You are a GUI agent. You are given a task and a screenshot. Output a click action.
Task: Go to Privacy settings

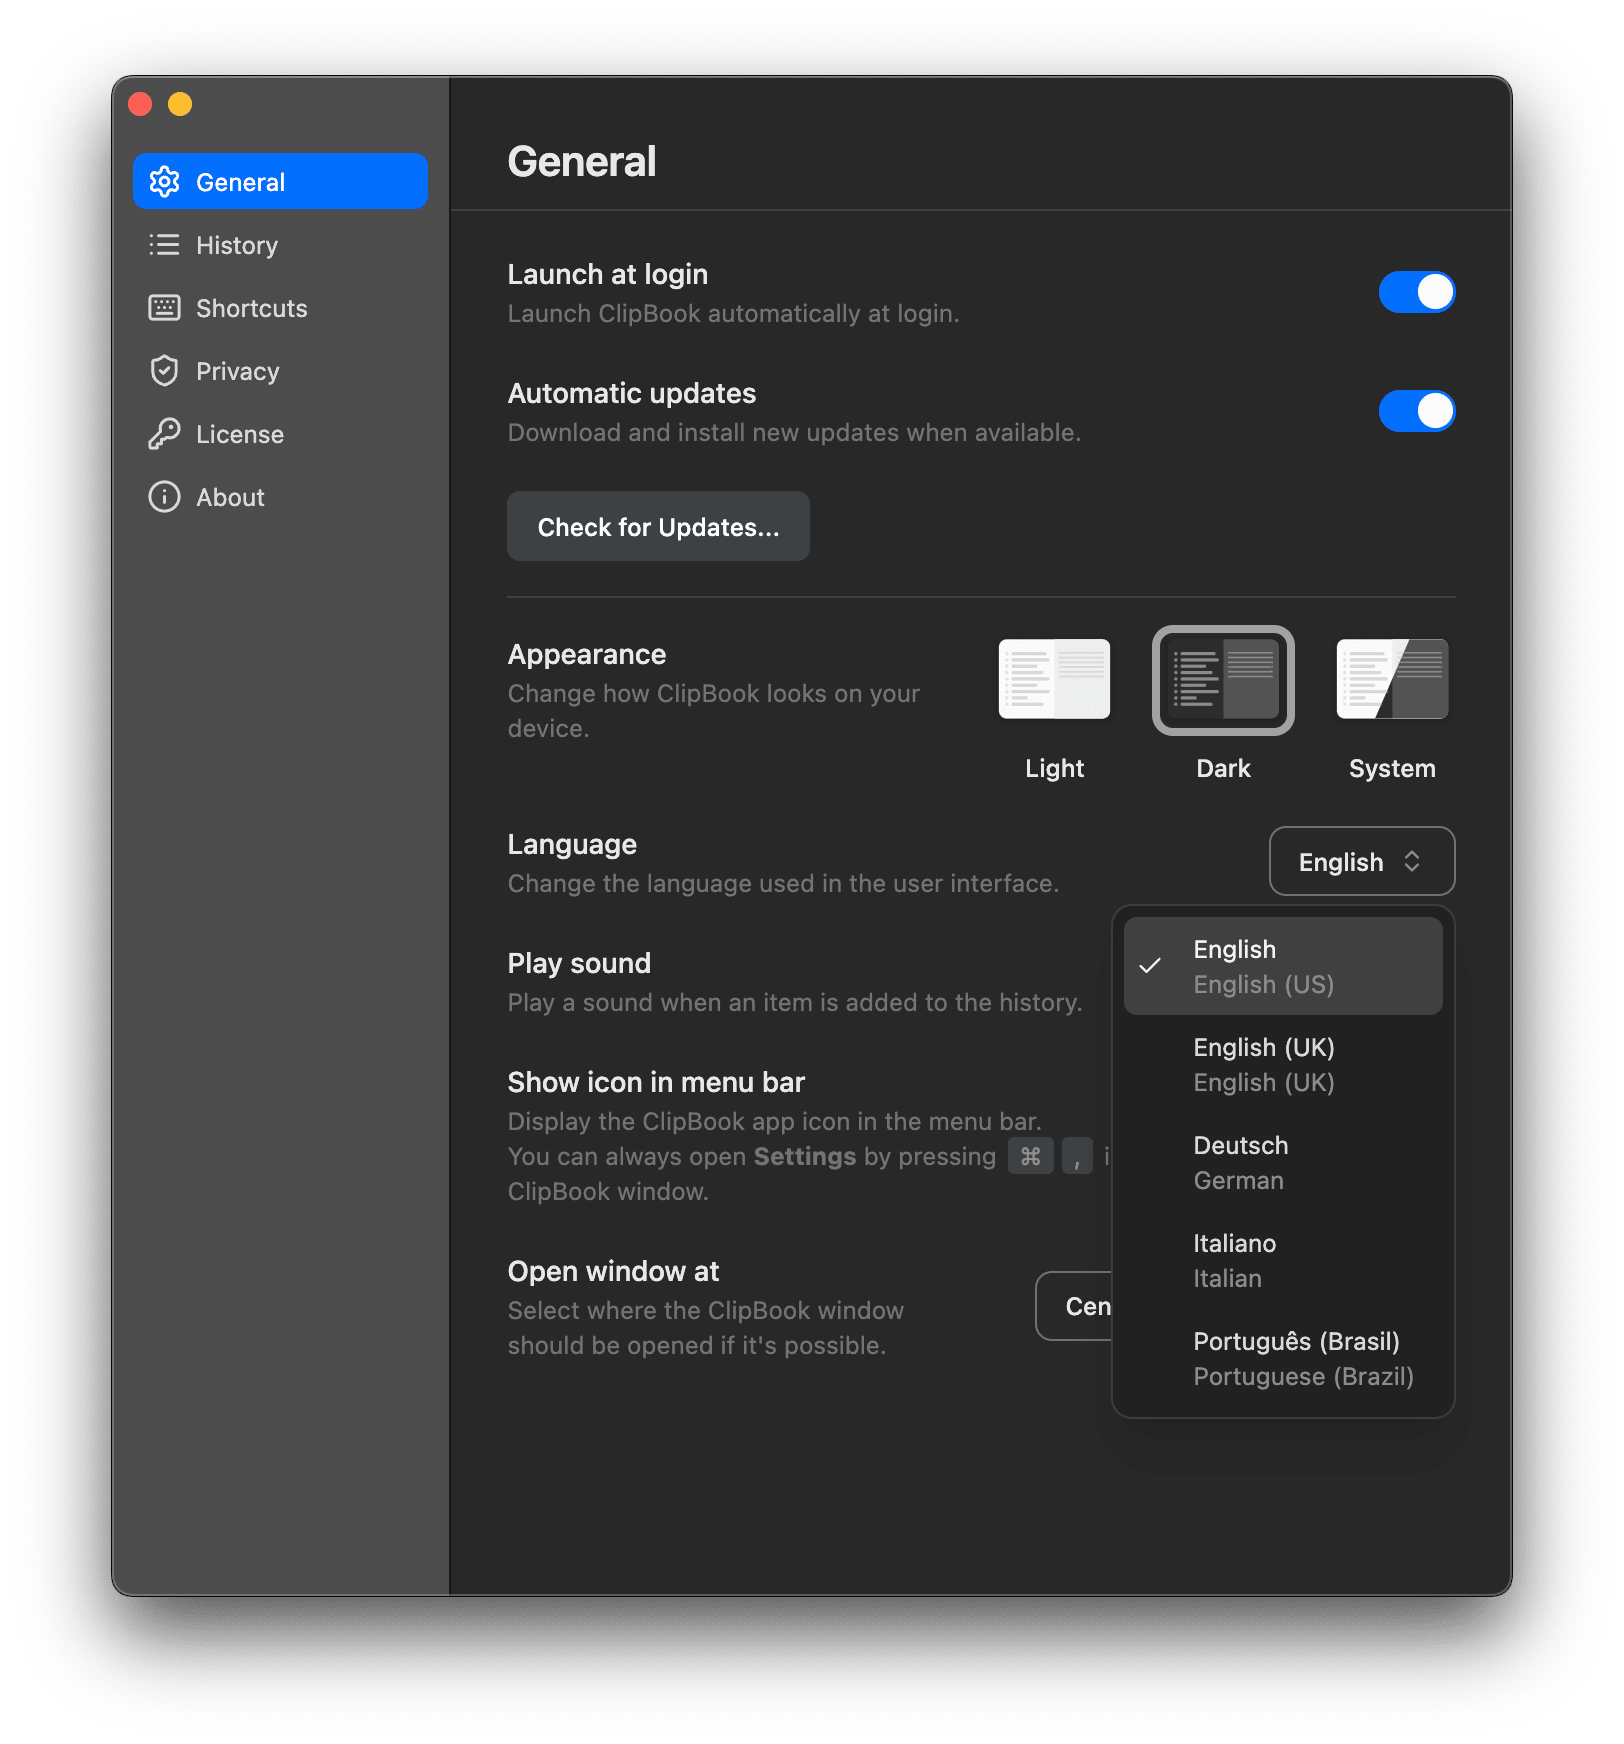(x=280, y=371)
